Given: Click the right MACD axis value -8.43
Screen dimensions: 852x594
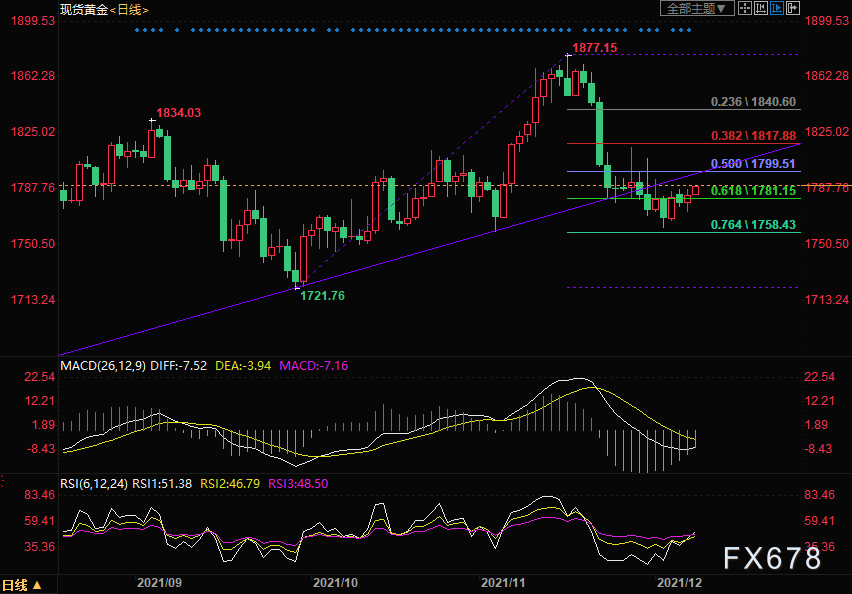Looking at the screenshot, I should pyautogui.click(x=818, y=448).
